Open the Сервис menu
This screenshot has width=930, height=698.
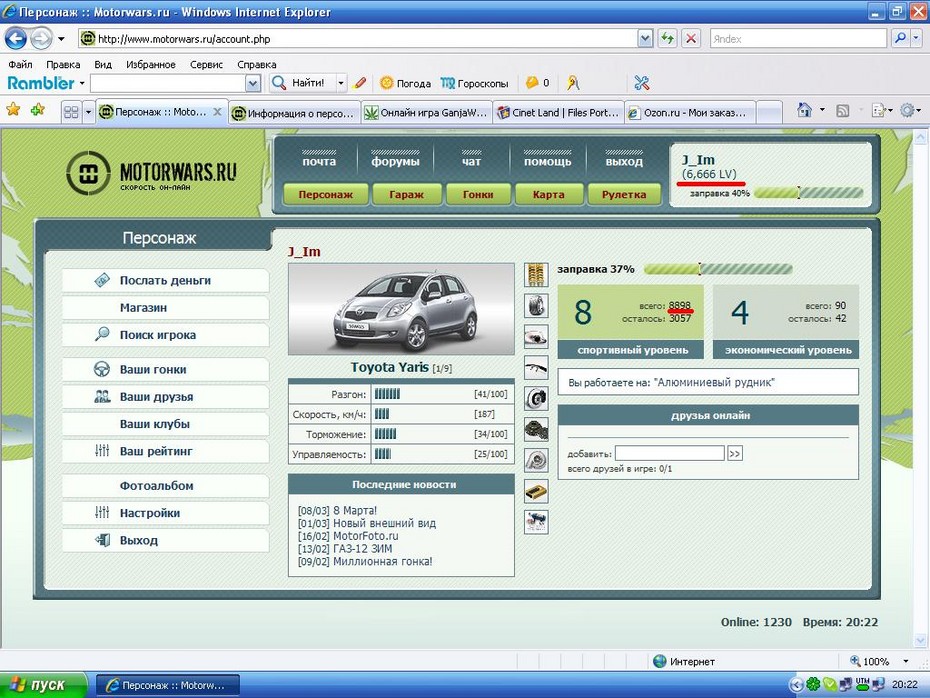point(206,65)
